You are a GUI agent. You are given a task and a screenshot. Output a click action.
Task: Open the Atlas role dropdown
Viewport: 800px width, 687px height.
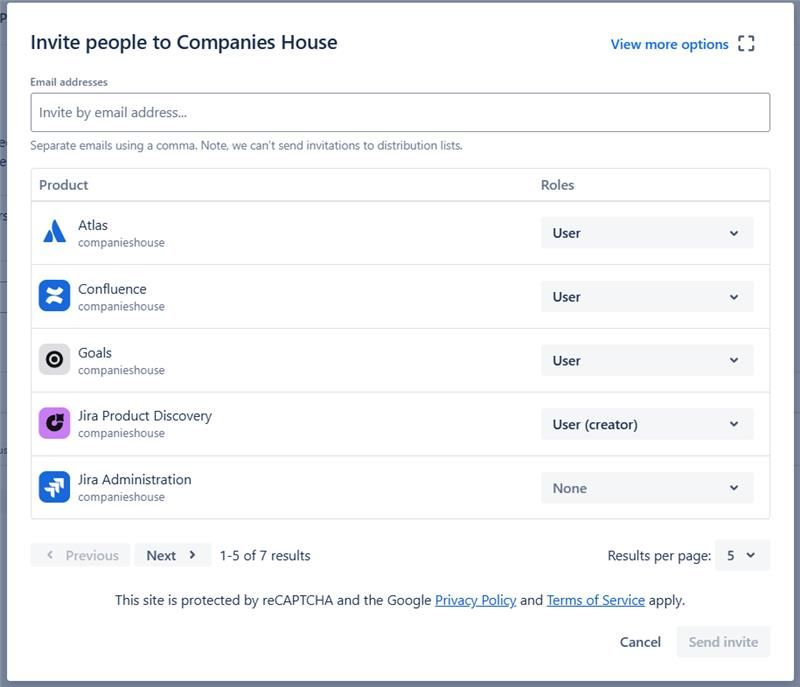click(647, 233)
